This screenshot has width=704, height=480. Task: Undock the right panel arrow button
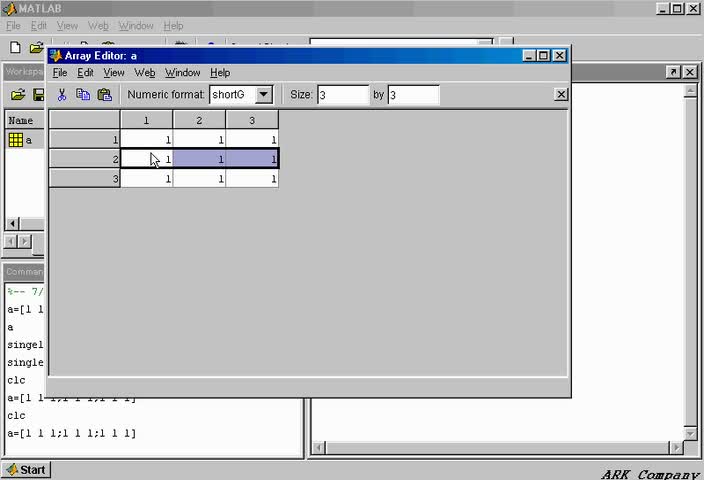point(673,72)
